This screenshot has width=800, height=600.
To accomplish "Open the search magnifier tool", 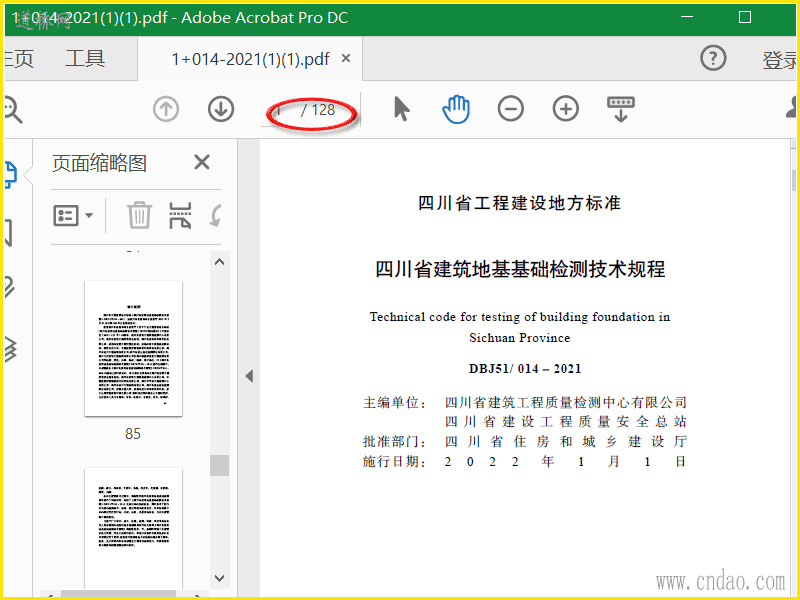I will click(12, 110).
